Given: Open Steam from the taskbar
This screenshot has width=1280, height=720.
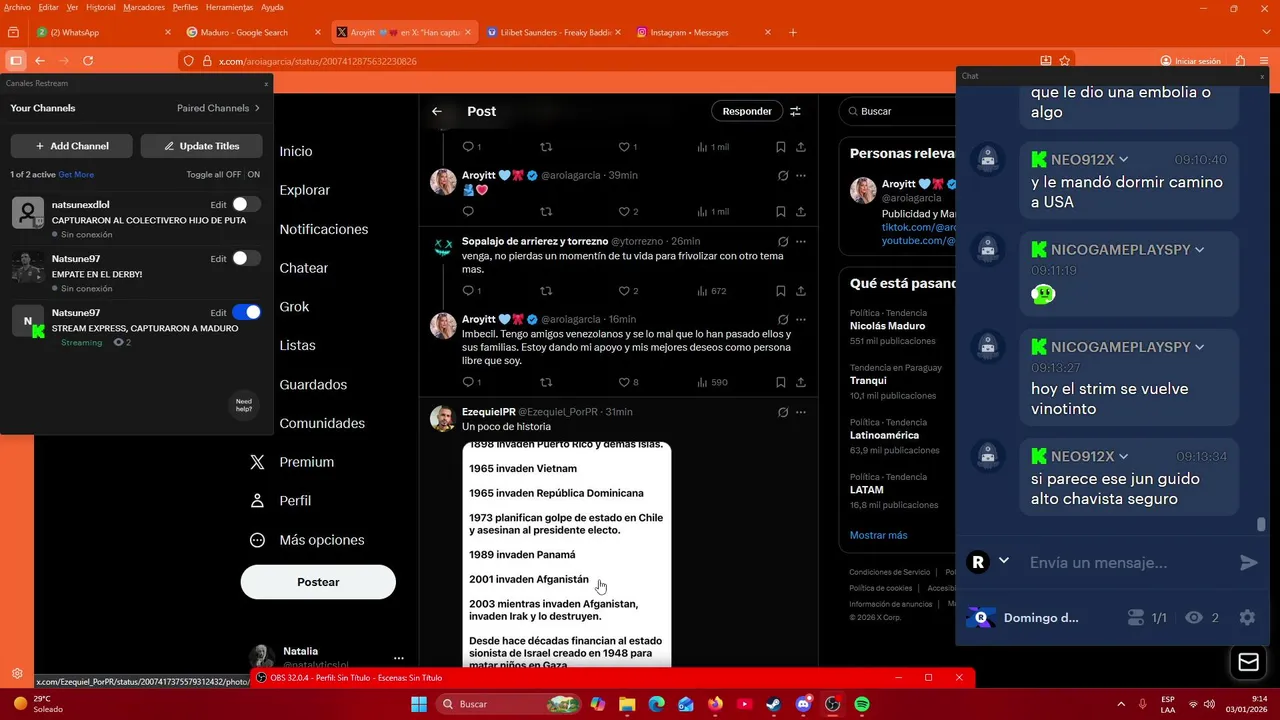Looking at the screenshot, I should [x=774, y=704].
